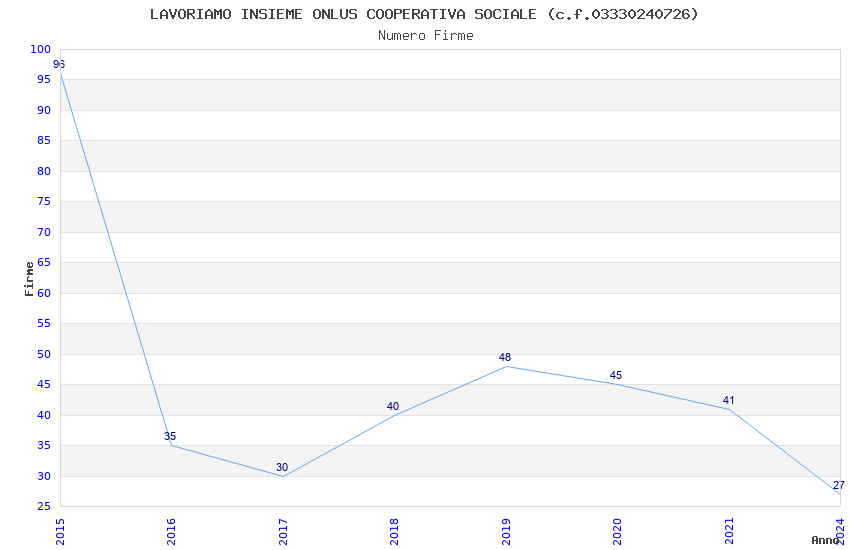Viewport: 850px width, 550px height.
Task: Click the y-axis value 90
Action: [44, 110]
